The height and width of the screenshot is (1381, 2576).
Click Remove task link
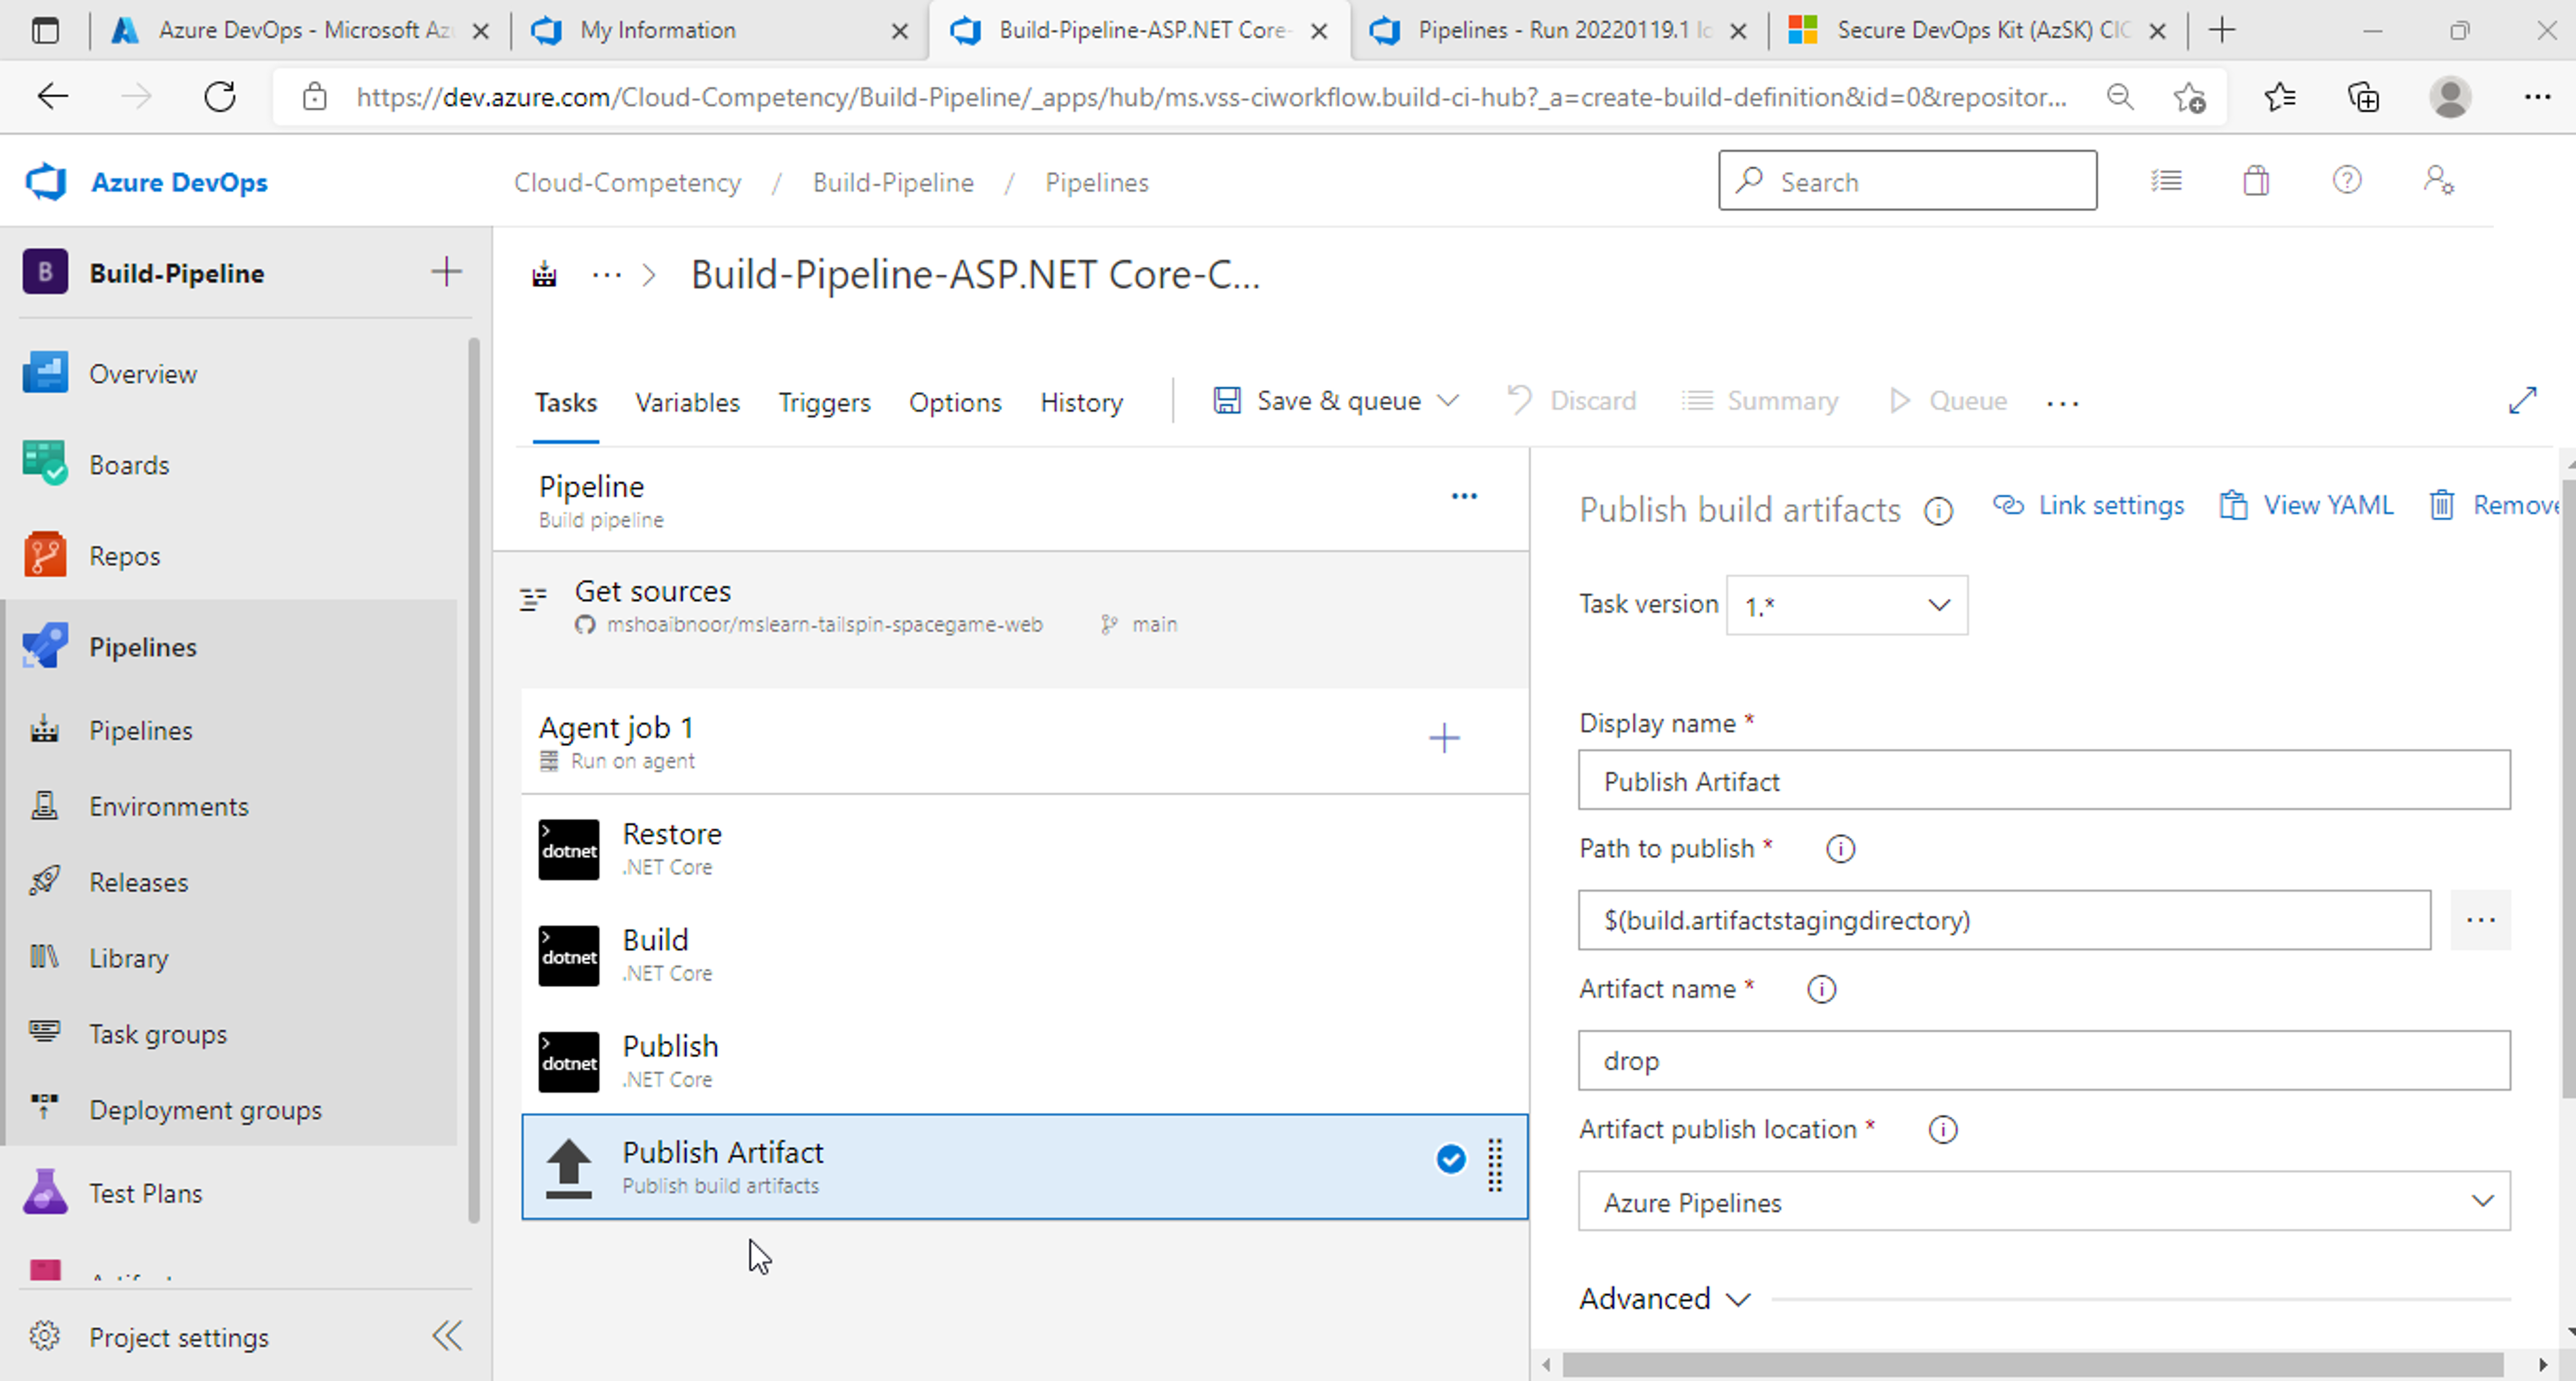click(2494, 505)
